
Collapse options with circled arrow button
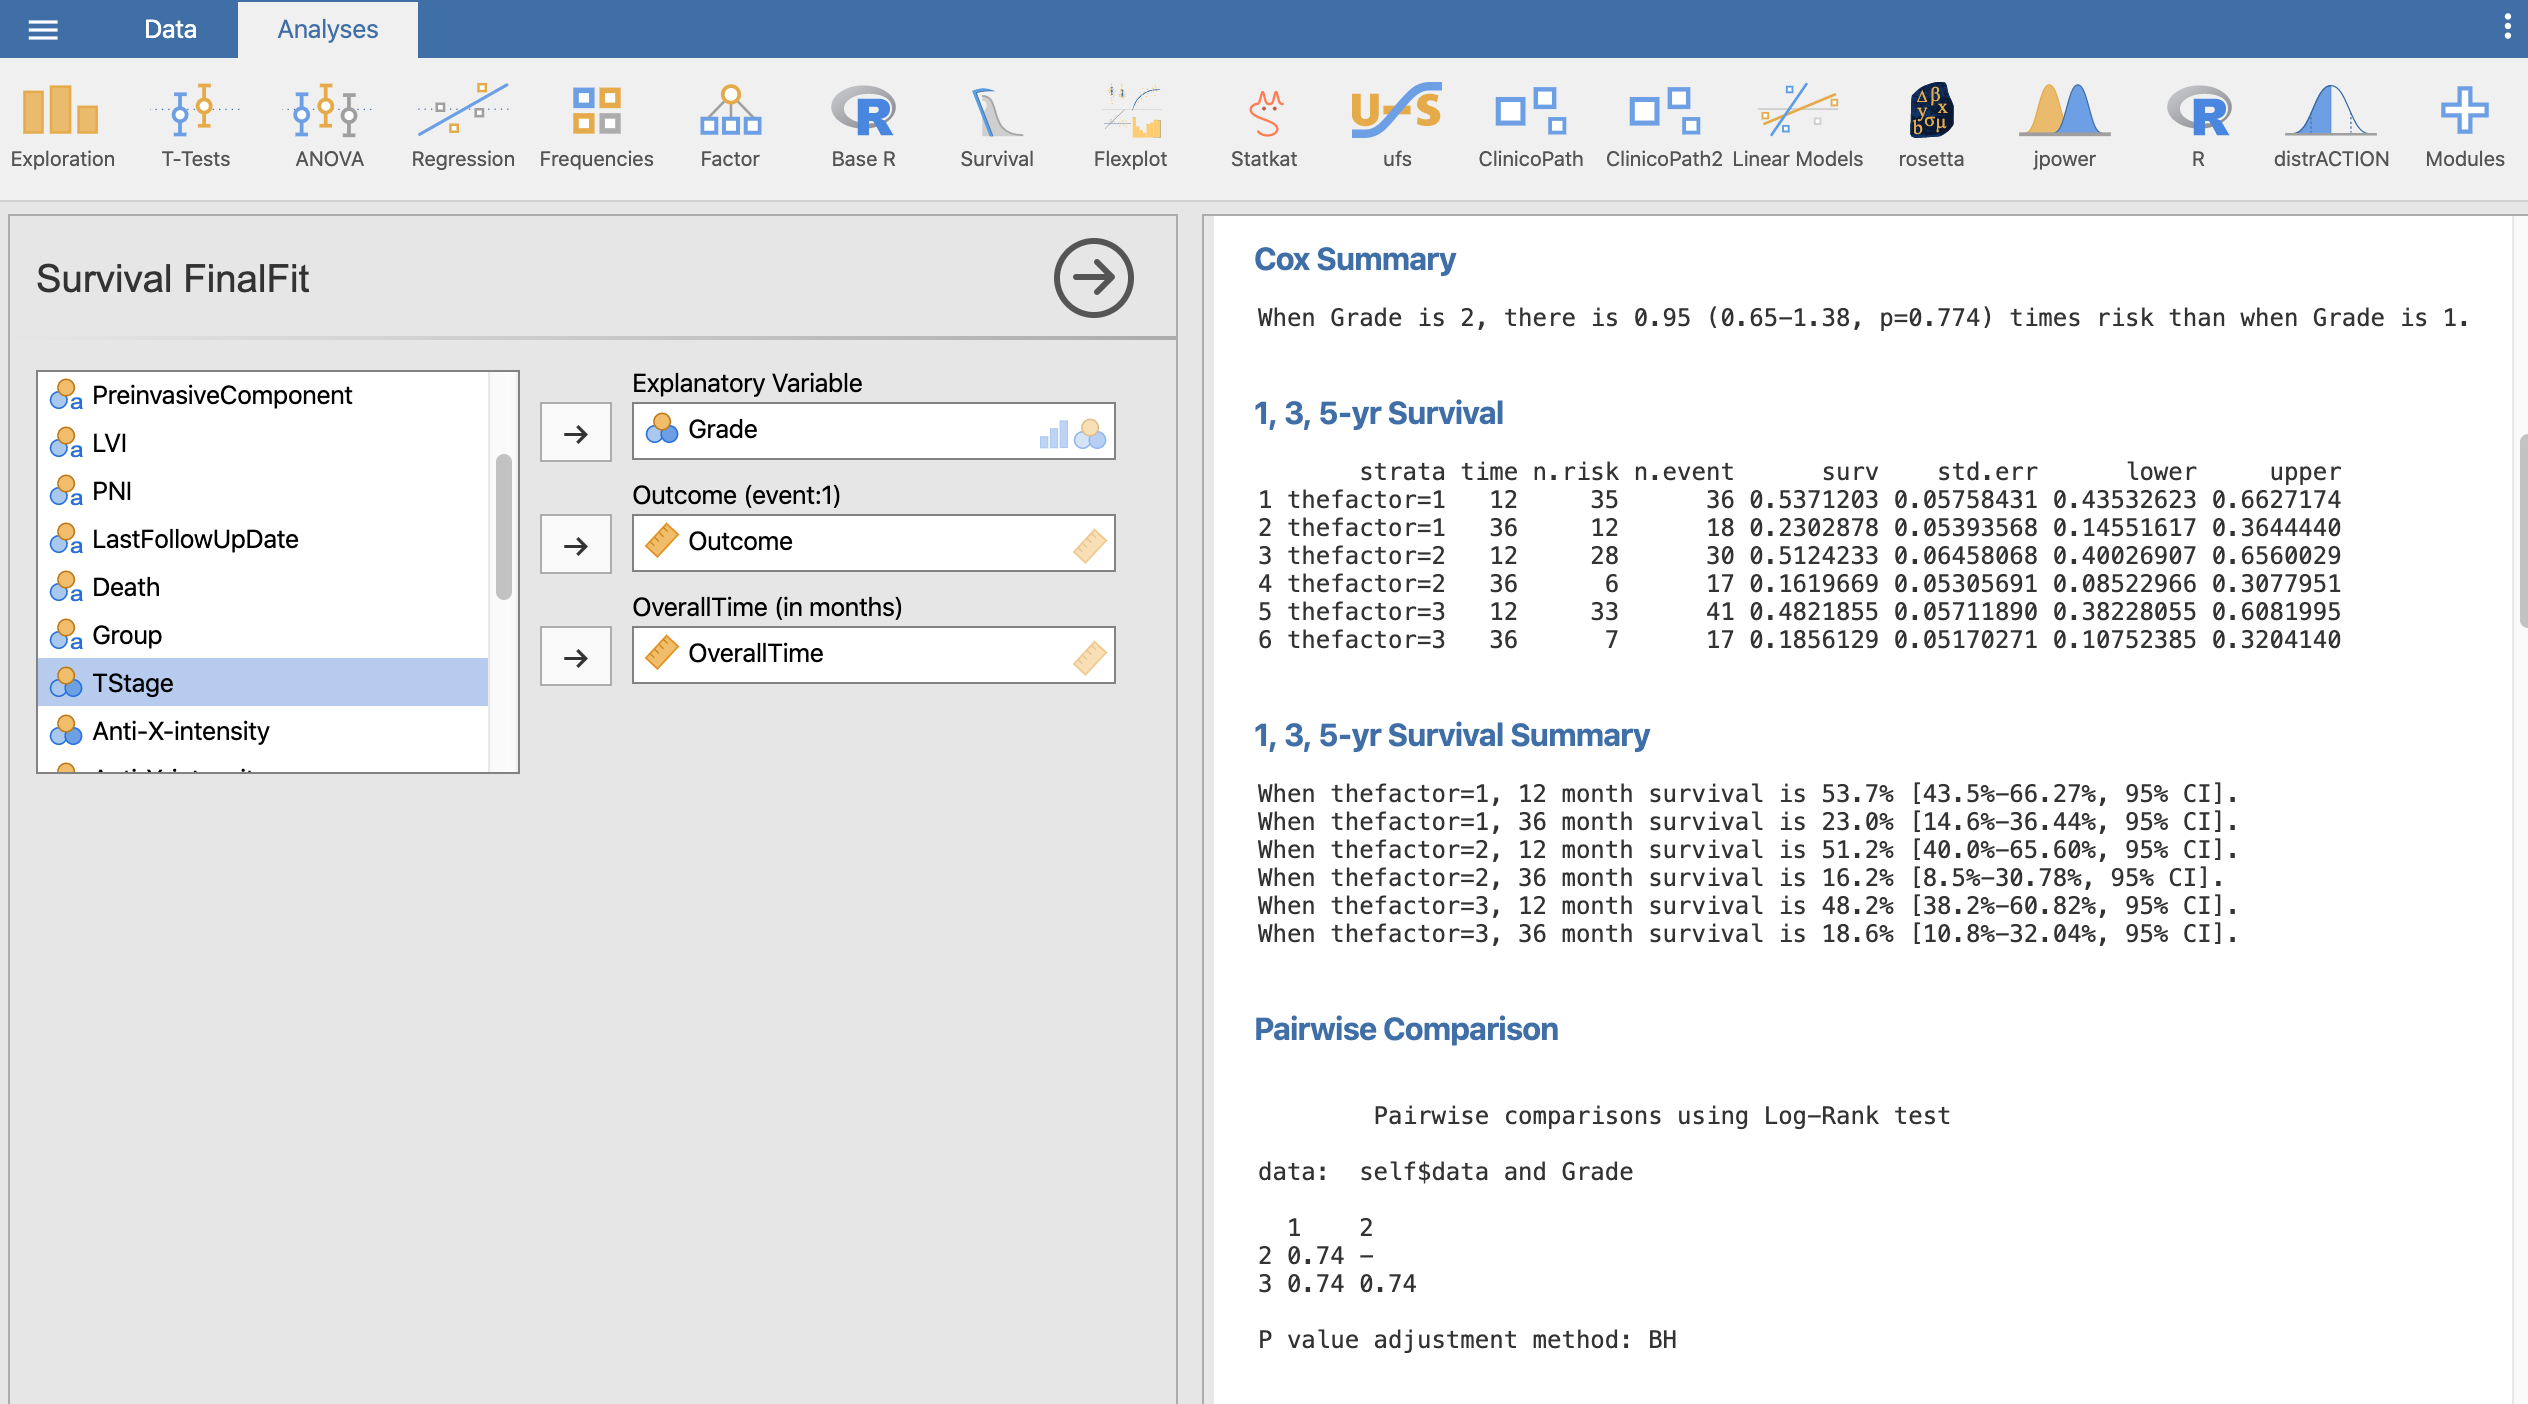coord(1093,278)
